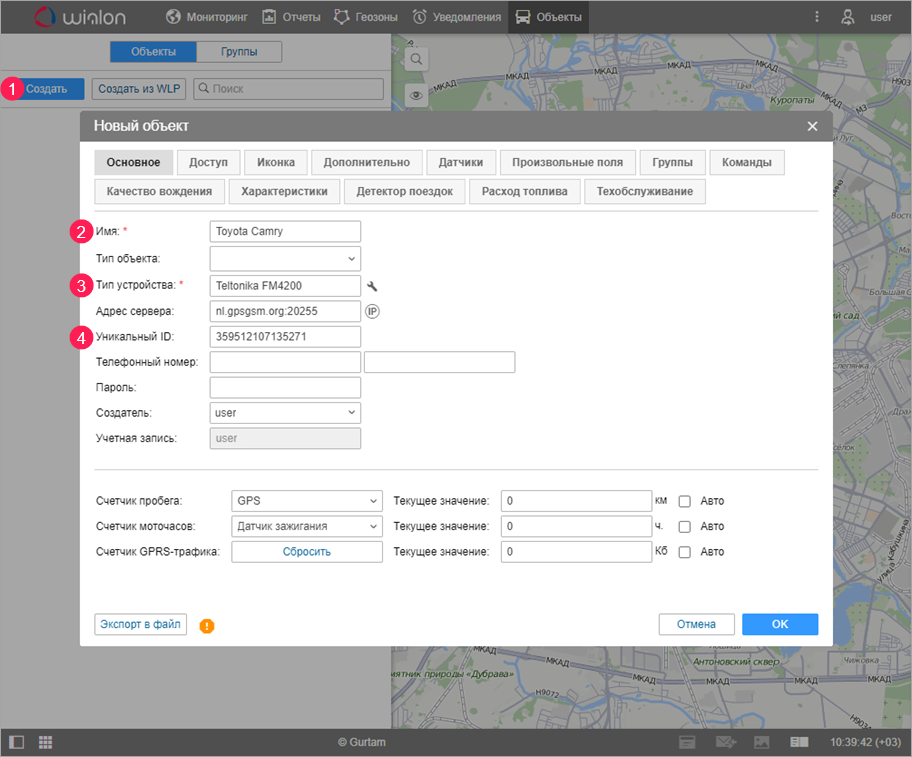Click the orange warning icon
Screen dimensions: 912x757
(206, 626)
